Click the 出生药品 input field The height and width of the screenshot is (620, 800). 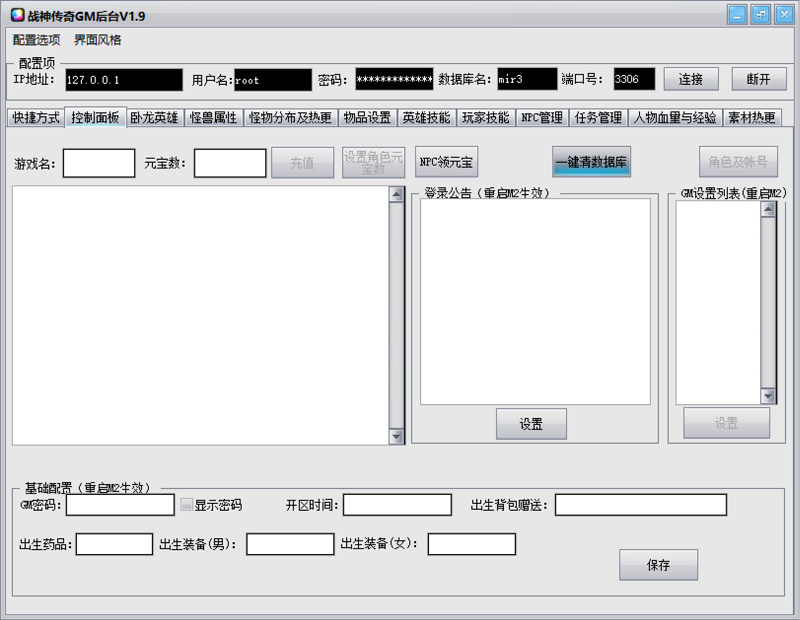tap(114, 544)
